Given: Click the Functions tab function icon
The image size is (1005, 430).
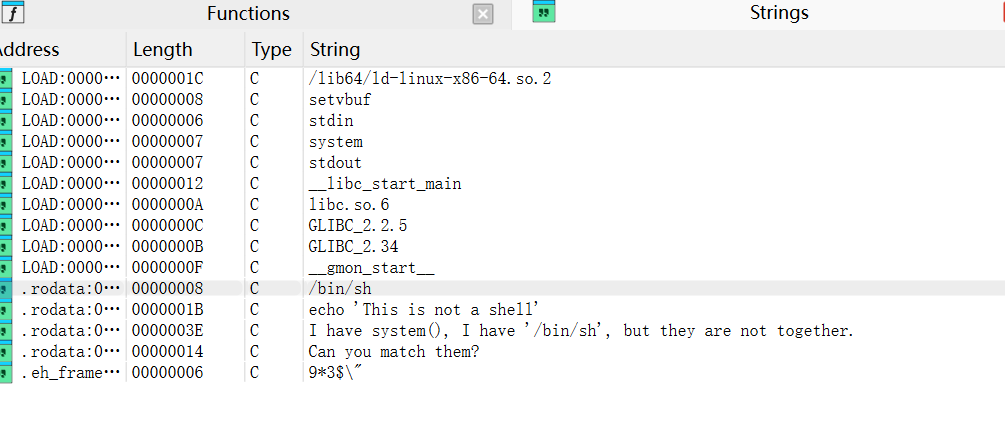Looking at the screenshot, I should [x=12, y=12].
